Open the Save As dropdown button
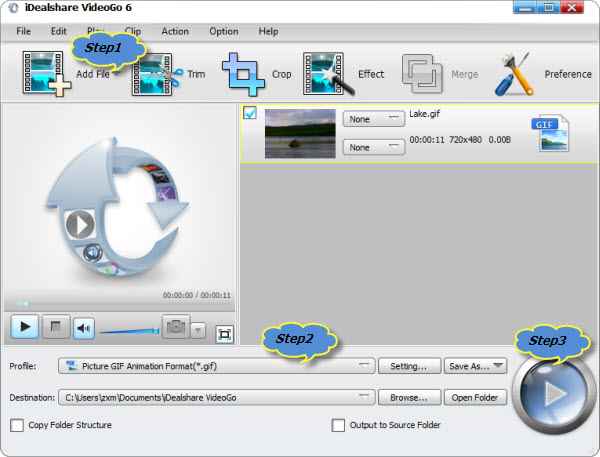 tap(475, 366)
